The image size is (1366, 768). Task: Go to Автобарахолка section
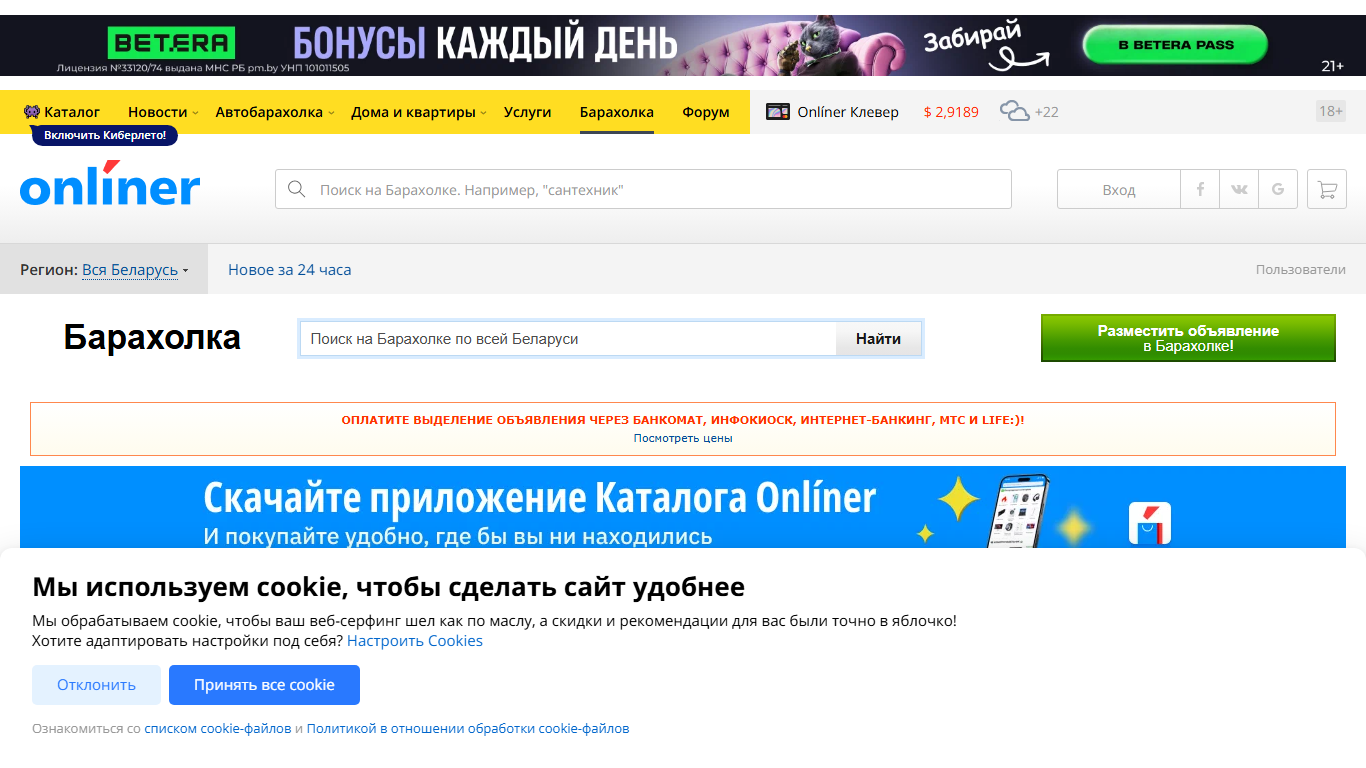269,112
